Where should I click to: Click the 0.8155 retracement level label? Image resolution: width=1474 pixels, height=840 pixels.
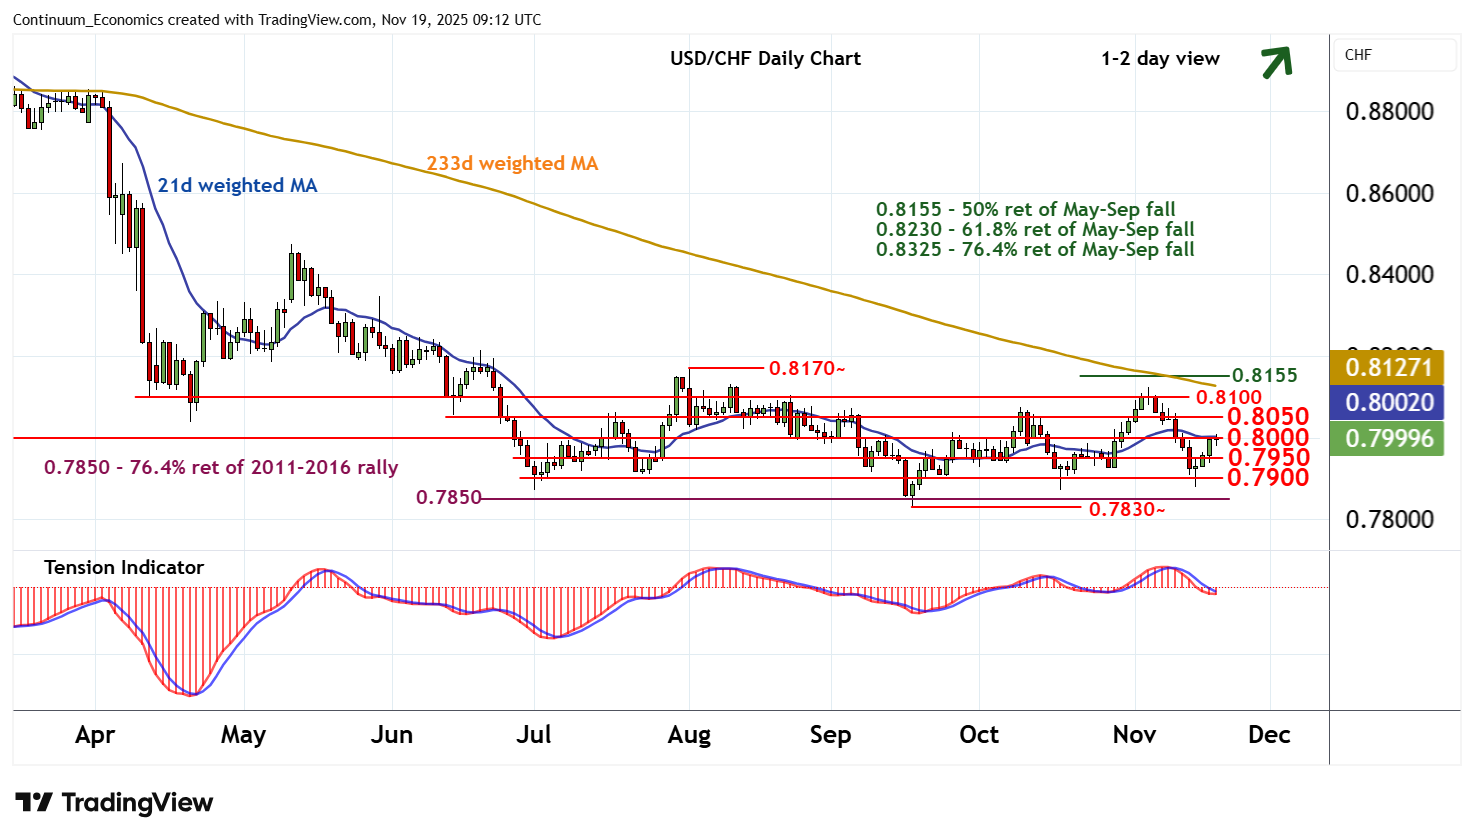coord(1264,375)
